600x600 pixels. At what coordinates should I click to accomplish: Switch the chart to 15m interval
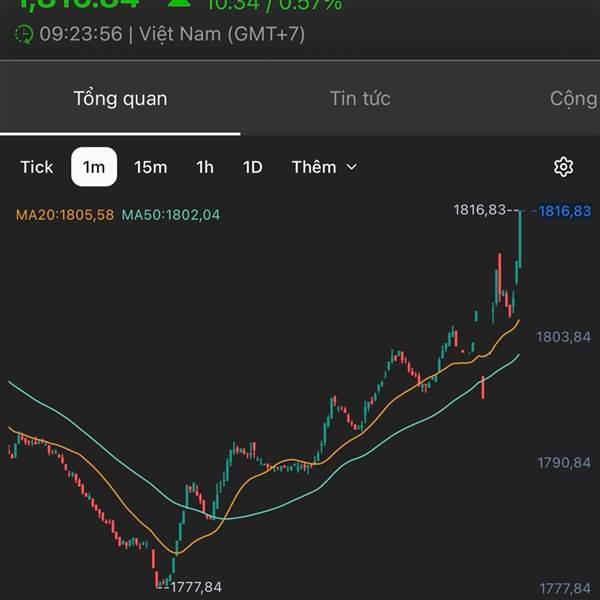coord(150,167)
